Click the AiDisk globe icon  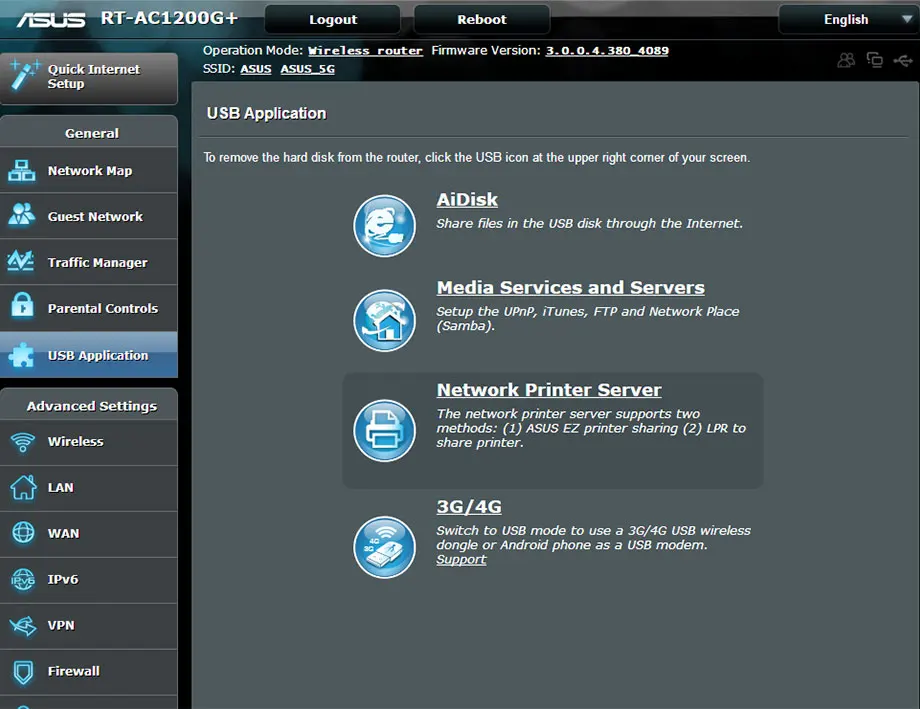384,226
